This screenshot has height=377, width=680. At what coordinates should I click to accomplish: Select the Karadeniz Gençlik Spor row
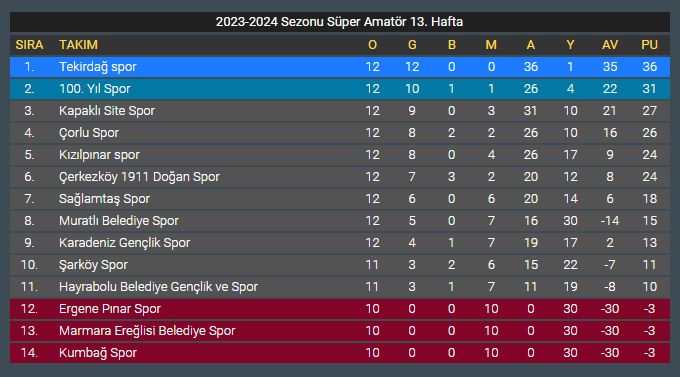[340, 243]
